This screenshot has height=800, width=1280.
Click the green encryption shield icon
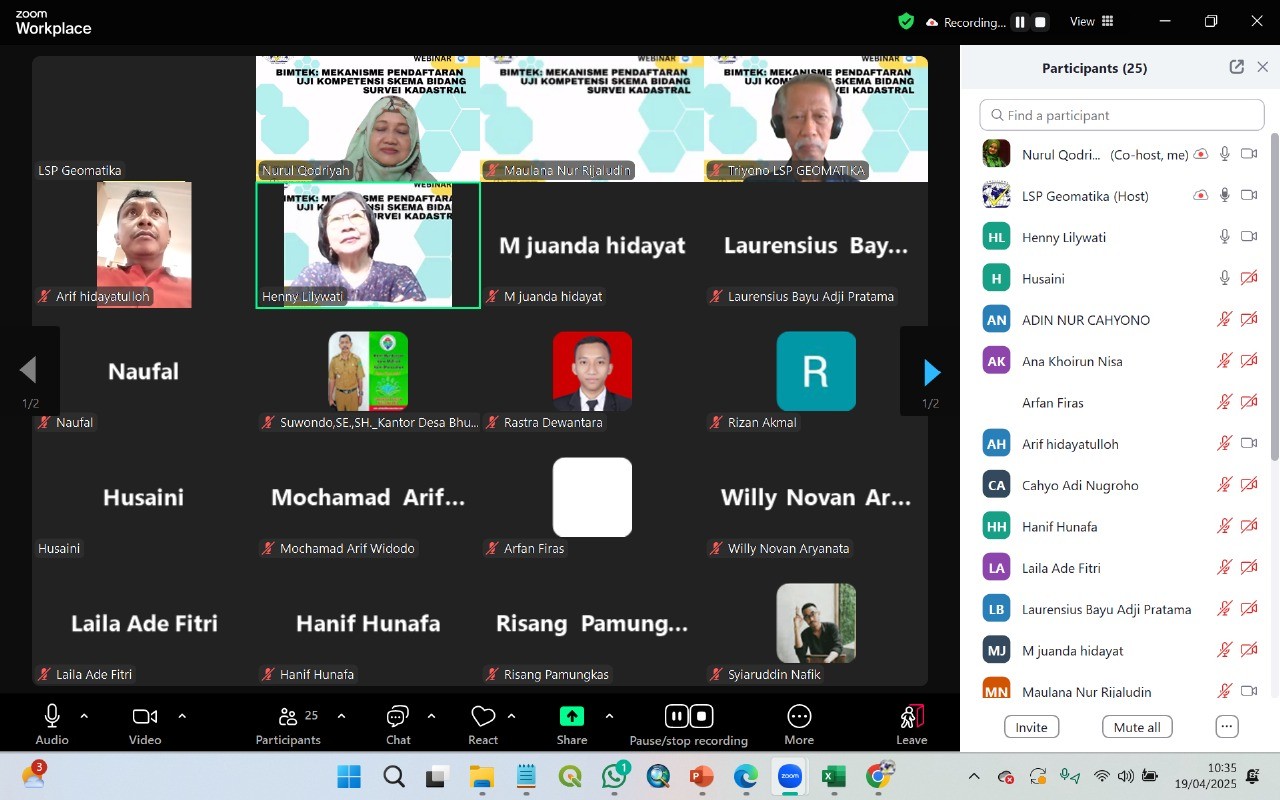(x=906, y=21)
